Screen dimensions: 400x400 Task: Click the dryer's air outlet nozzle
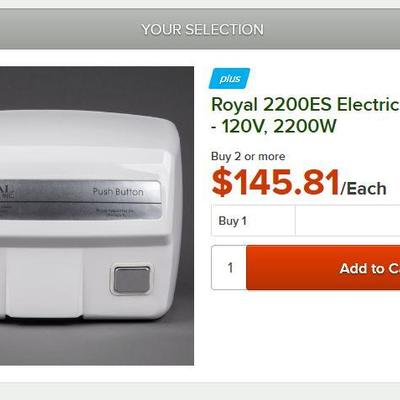coord(43,283)
